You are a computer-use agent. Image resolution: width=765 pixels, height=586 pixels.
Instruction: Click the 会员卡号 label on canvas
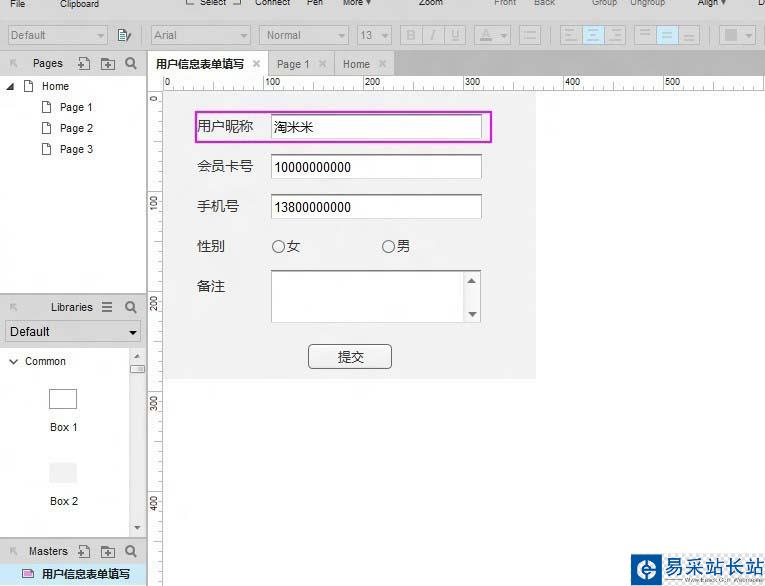tap(225, 166)
